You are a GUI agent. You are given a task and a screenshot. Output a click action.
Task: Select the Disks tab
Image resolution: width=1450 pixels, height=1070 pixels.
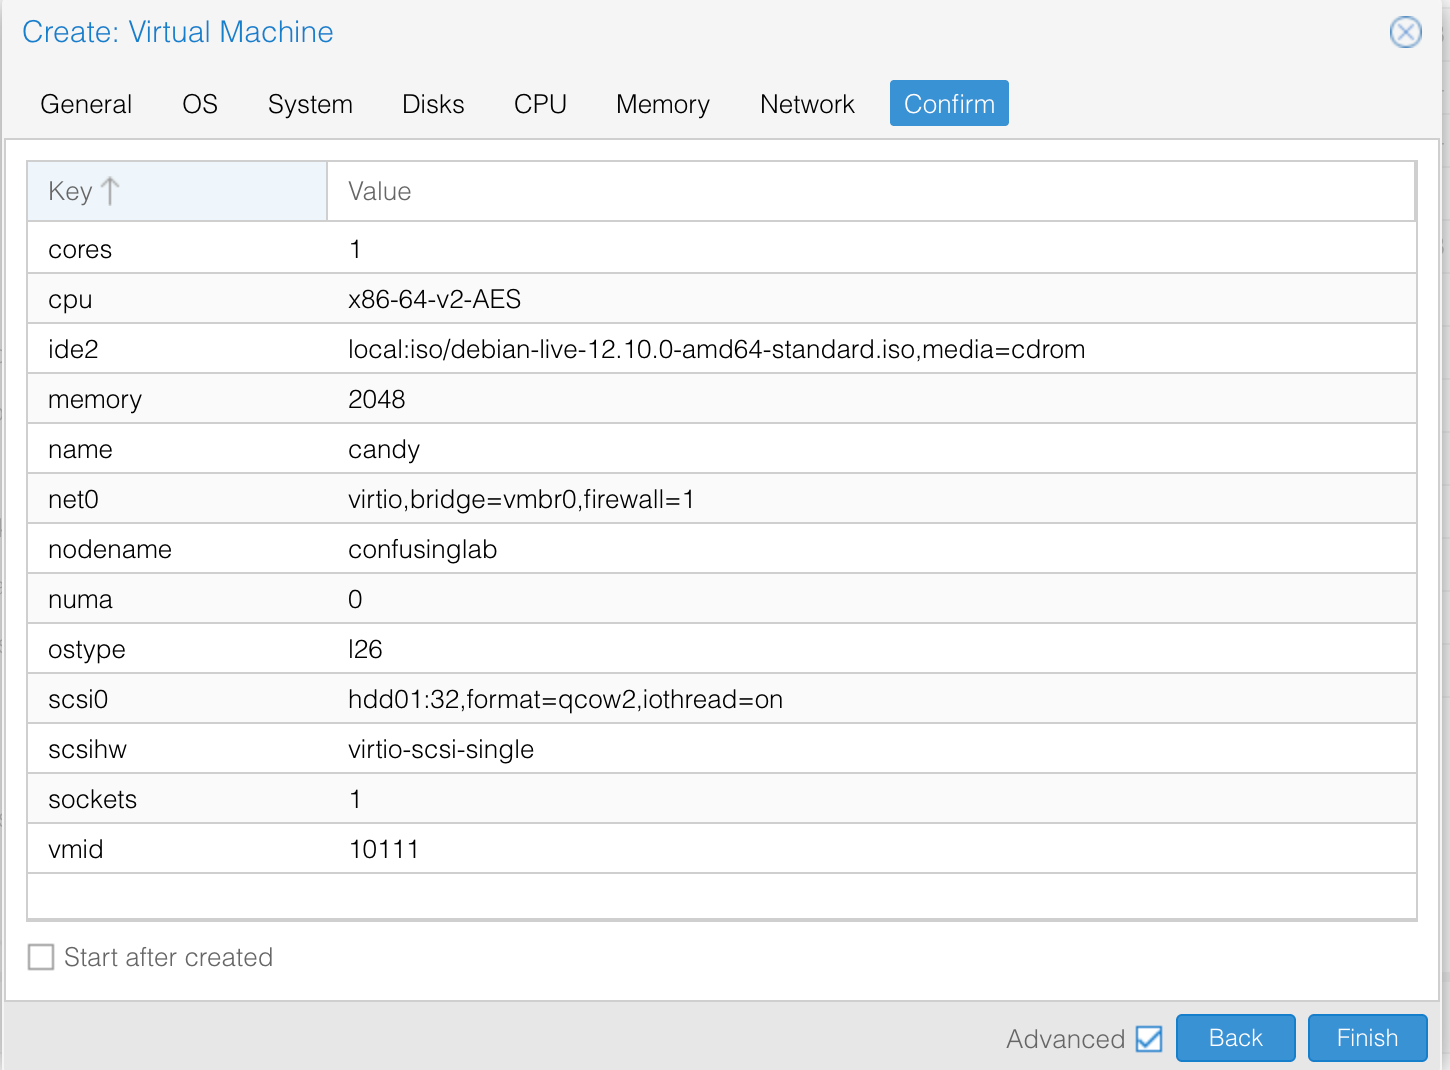point(433,104)
